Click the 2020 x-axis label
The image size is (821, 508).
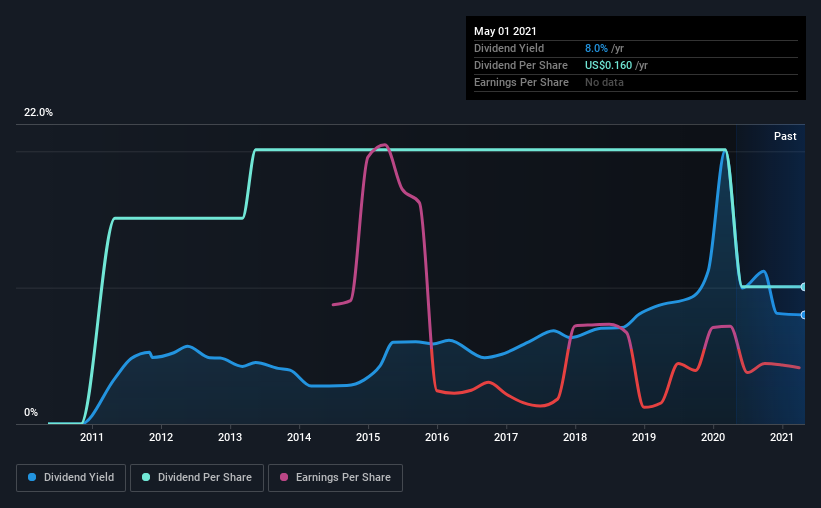tap(713, 437)
